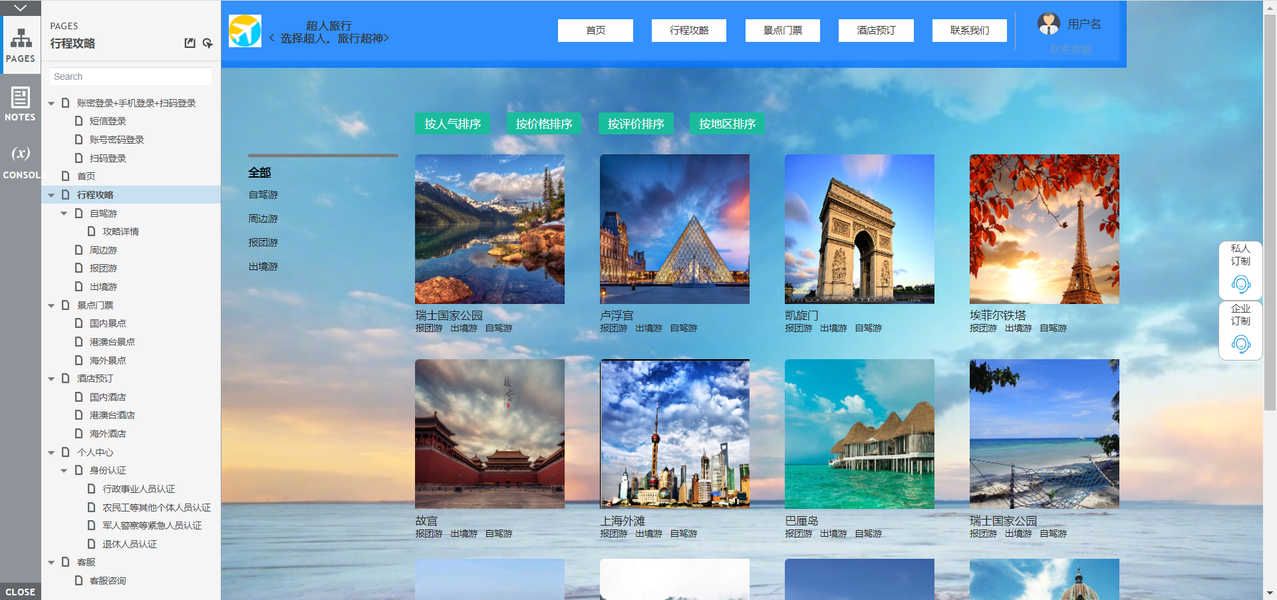Open the 周边游 page in tree
Viewport: 1277px width, 600px height.
103,250
